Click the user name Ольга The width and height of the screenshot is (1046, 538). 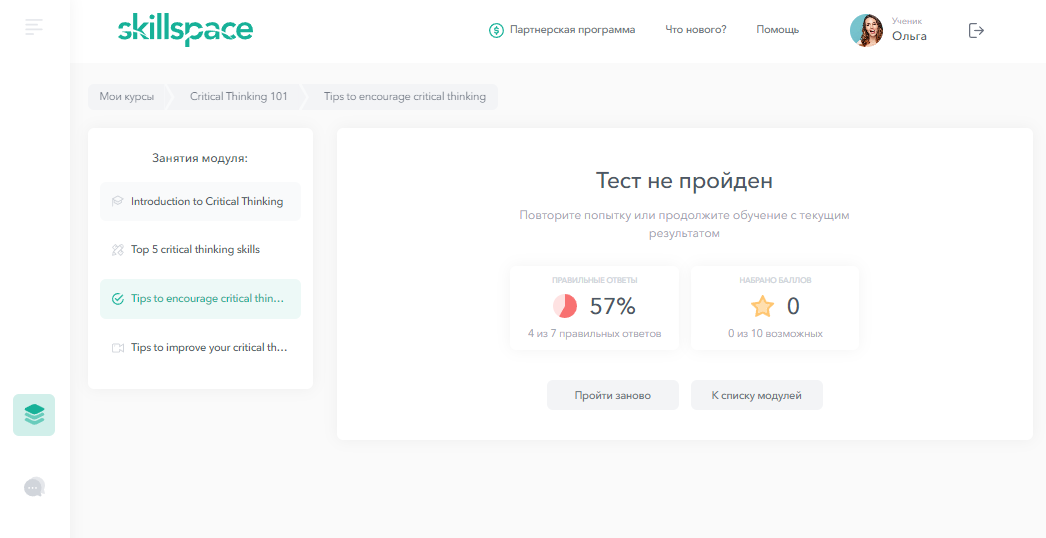909,36
